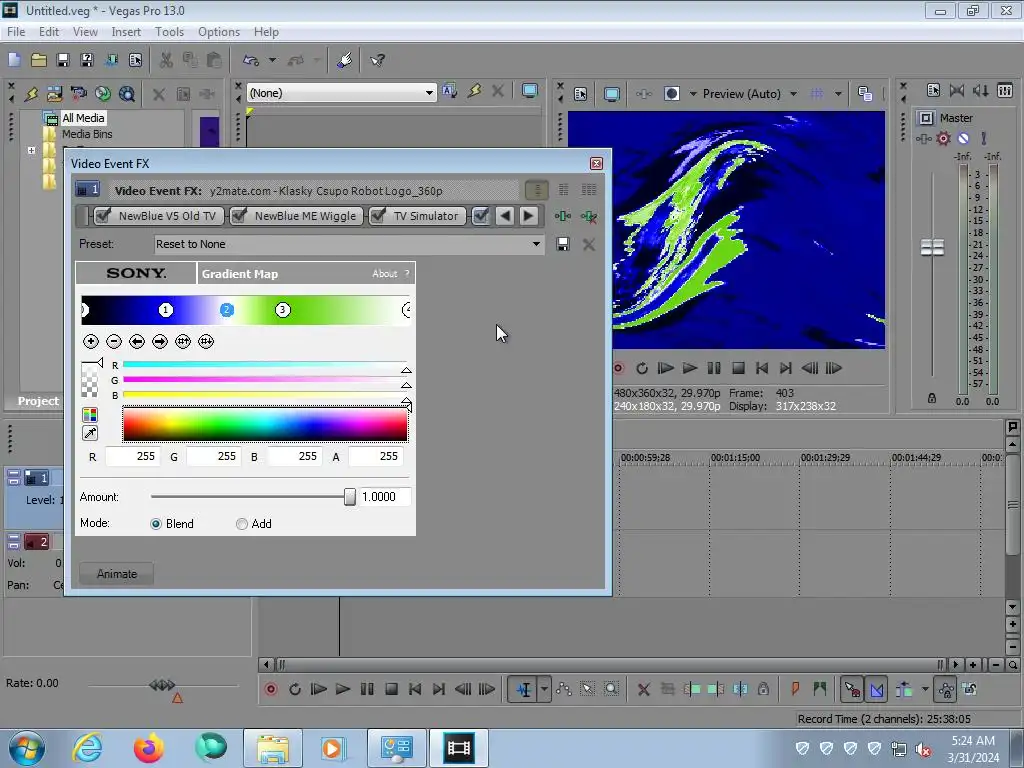Click the About link in Gradient Map

pos(384,274)
